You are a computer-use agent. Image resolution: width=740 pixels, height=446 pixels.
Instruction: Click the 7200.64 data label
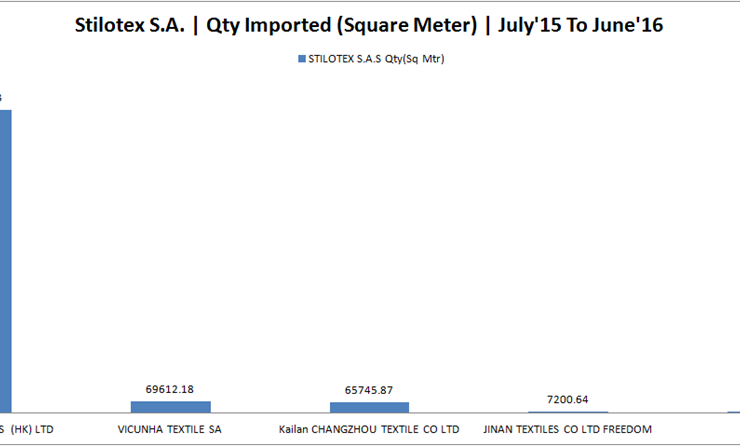point(567,400)
